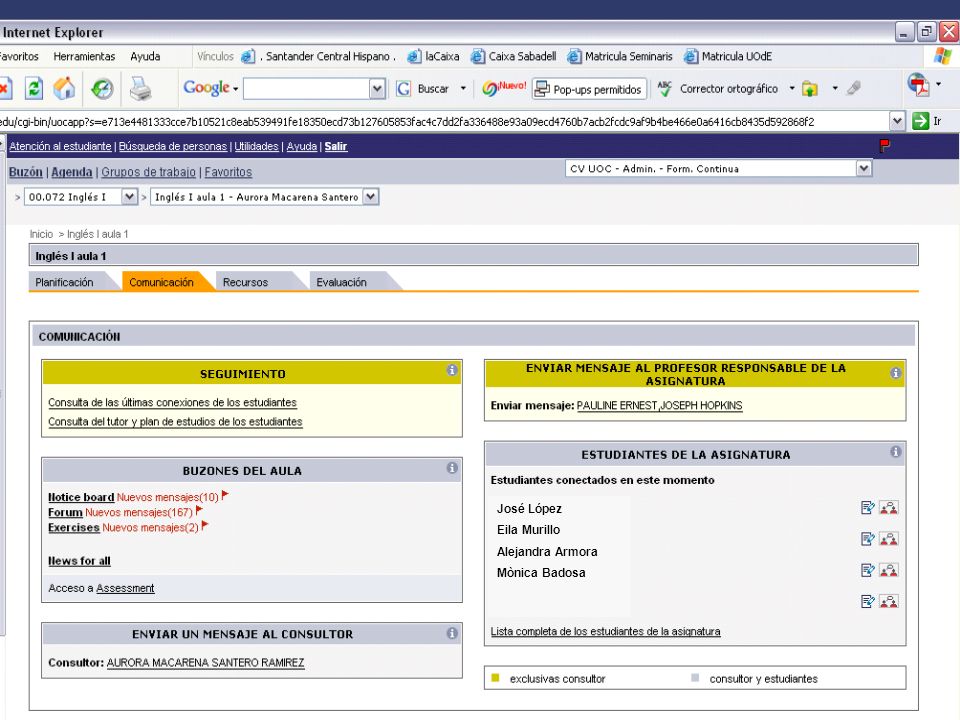Open info icon of Buzones del aula panel
This screenshot has width=960, height=720.
(452, 468)
